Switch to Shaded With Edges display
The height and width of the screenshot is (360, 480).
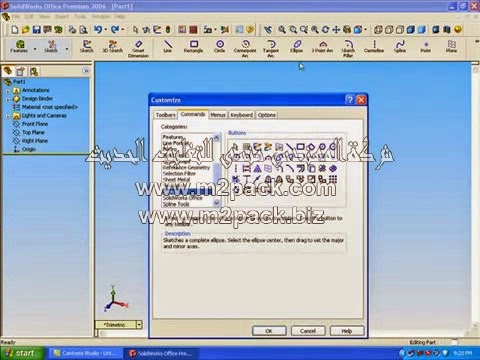[410, 30]
